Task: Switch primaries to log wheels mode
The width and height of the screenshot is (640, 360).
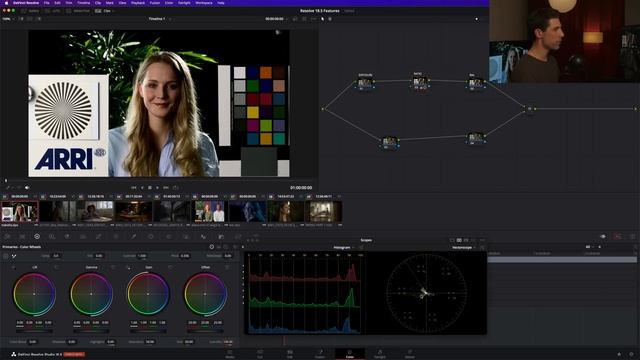Action: pos(226,247)
